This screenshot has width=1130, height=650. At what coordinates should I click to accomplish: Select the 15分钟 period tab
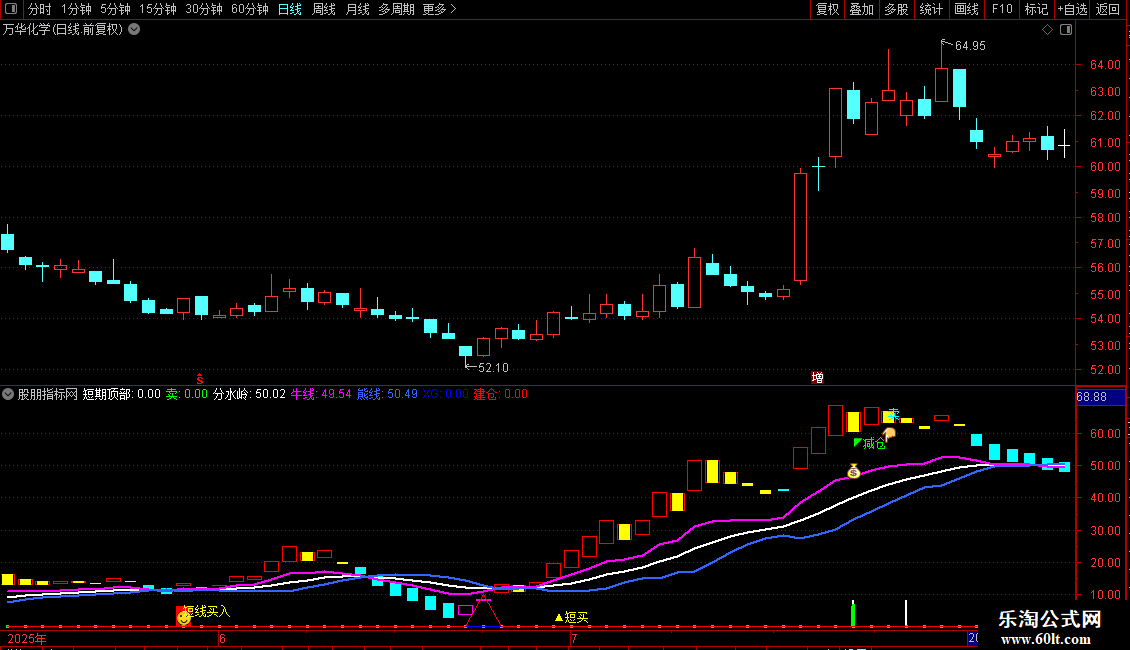click(158, 9)
